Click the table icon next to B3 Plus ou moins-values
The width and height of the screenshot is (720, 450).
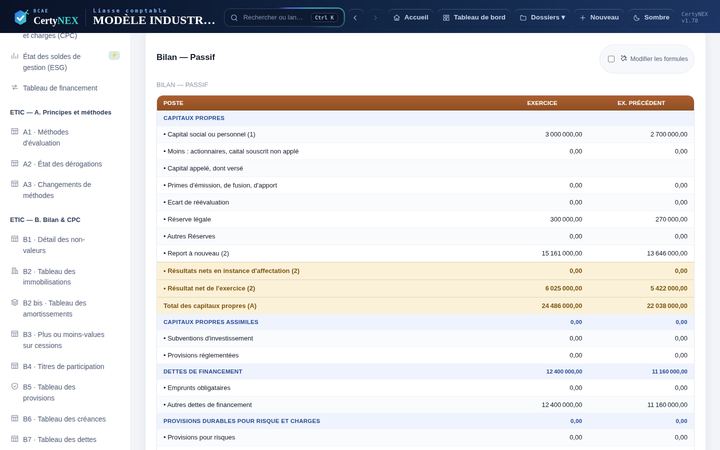click(x=14, y=334)
